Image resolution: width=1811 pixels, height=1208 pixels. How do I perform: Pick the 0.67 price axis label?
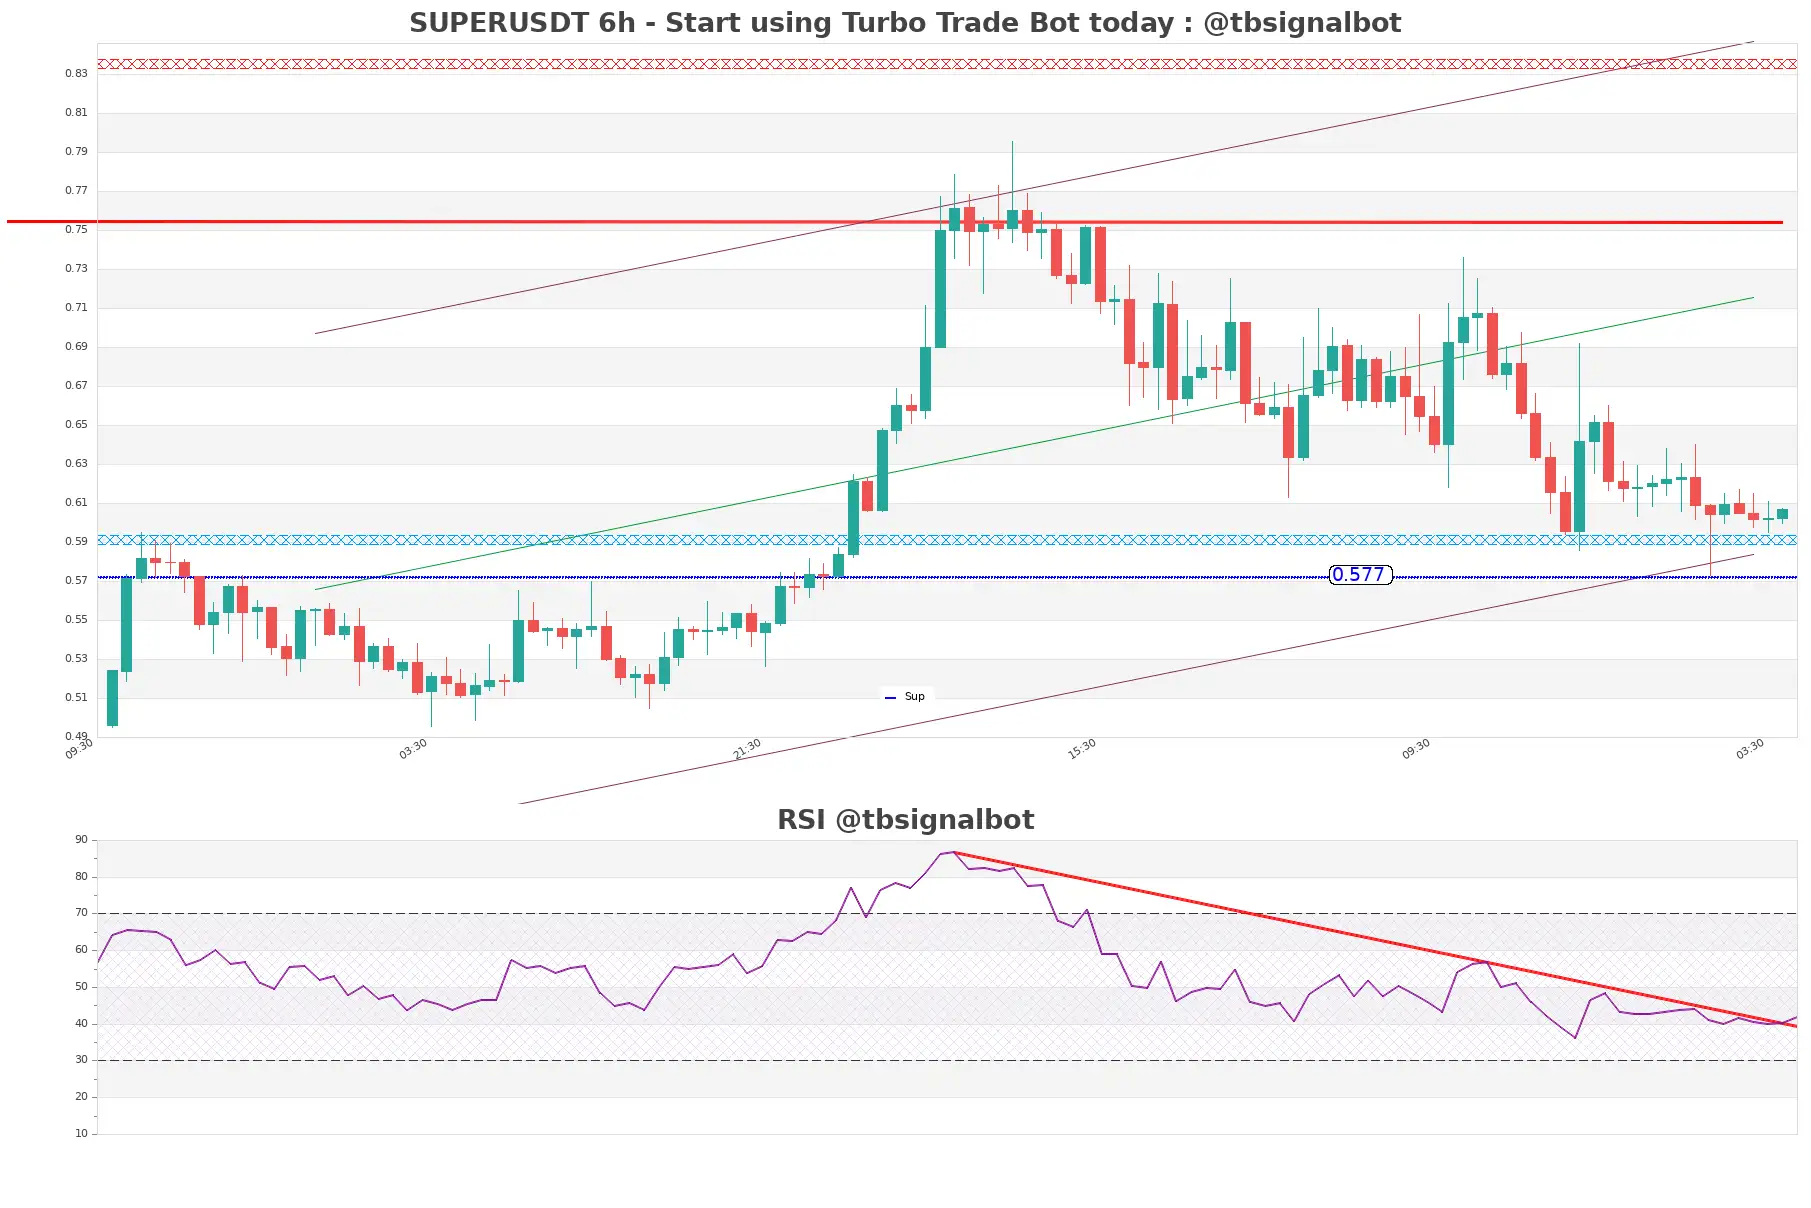pyautogui.click(x=76, y=385)
